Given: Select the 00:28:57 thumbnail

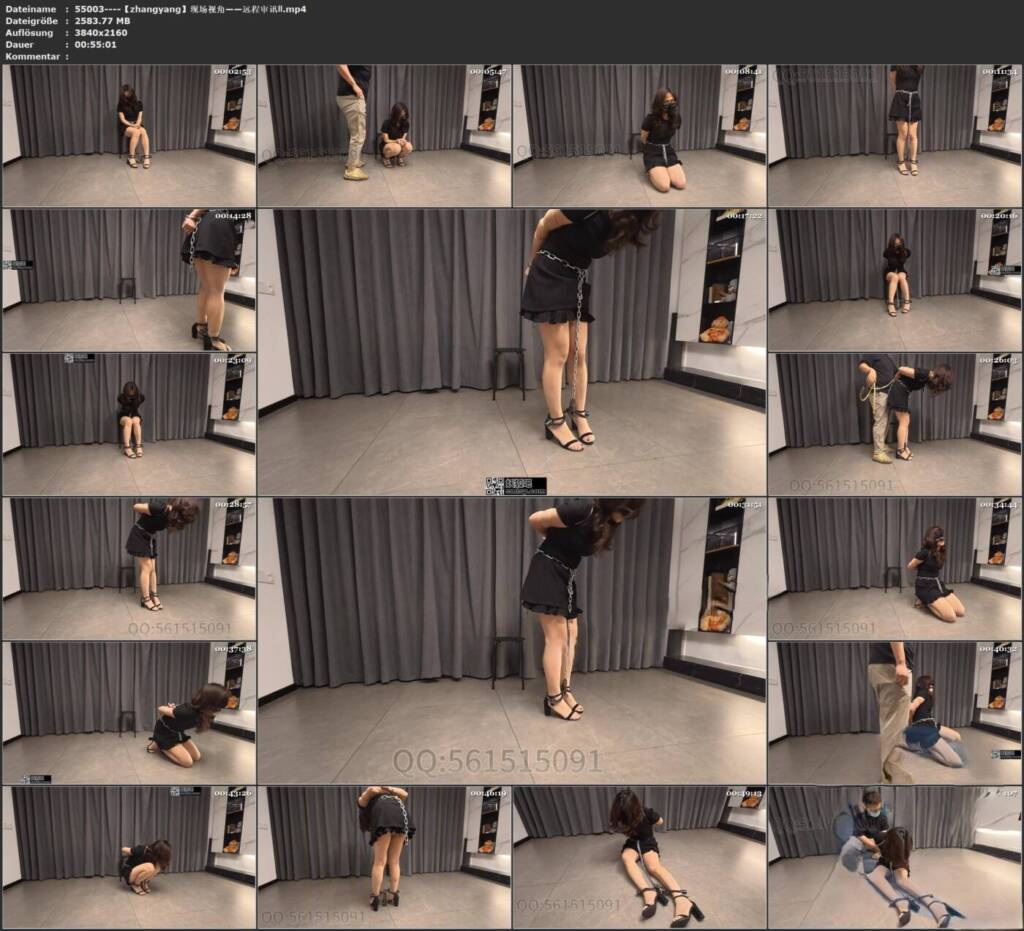Looking at the screenshot, I should pyautogui.click(x=129, y=569).
